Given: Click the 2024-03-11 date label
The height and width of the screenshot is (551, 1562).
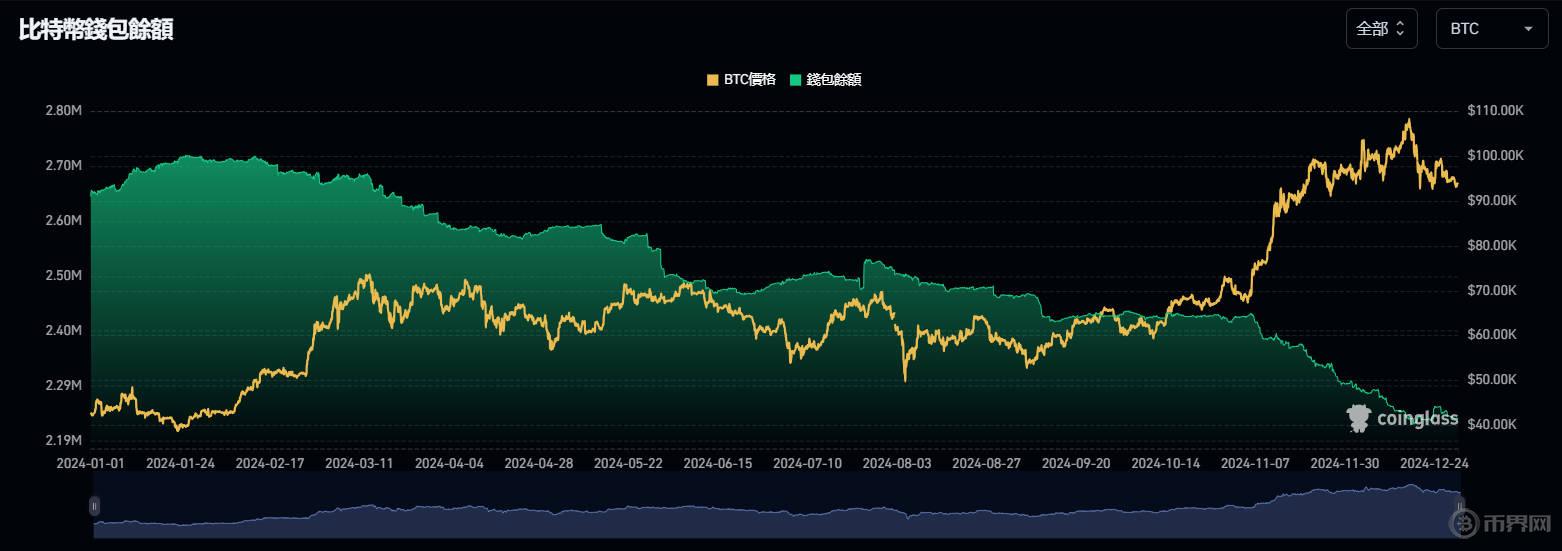Looking at the screenshot, I should click(x=359, y=464).
